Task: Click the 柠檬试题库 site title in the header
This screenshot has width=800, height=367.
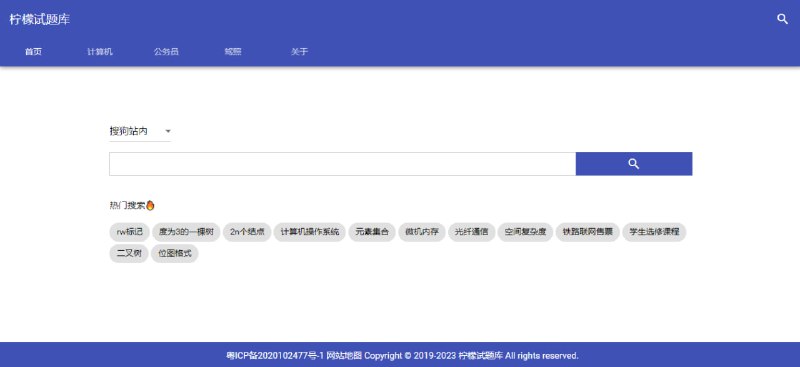Action: tap(40, 19)
